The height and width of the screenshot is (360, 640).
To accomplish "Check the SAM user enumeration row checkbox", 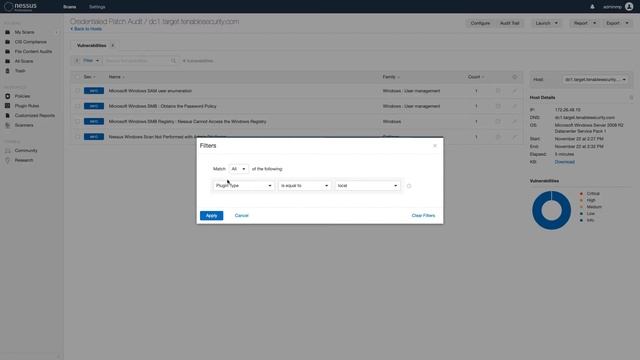I will pyautogui.click(x=78, y=91).
